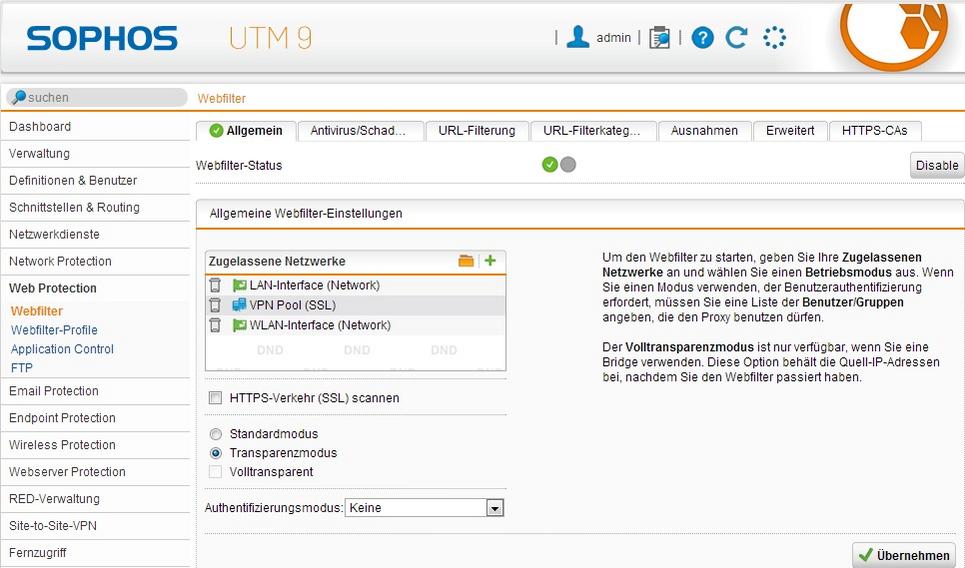Open the HTTPS-CAs tab
This screenshot has height=568, width=965.
[875, 131]
